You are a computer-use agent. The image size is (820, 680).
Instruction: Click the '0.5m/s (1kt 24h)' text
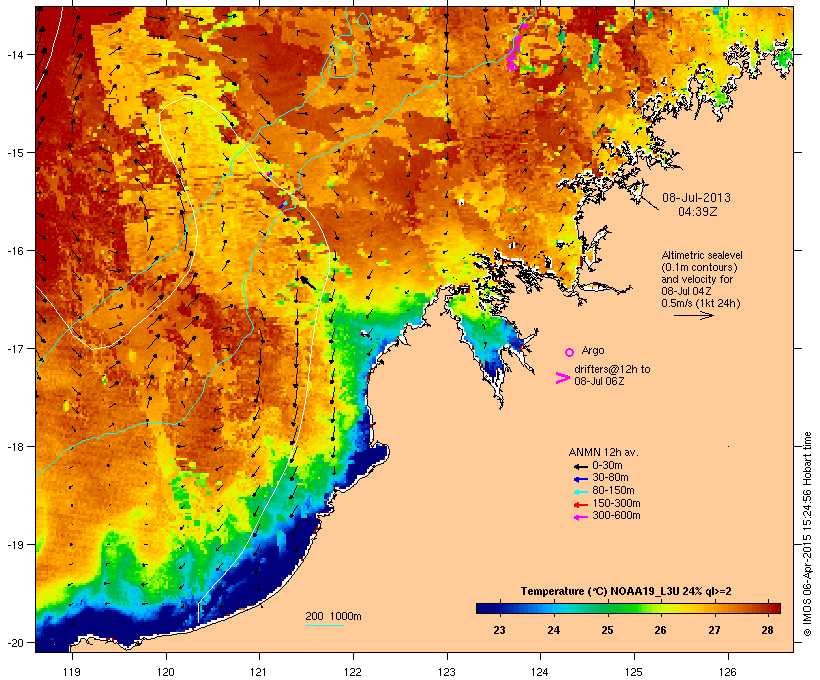click(701, 303)
